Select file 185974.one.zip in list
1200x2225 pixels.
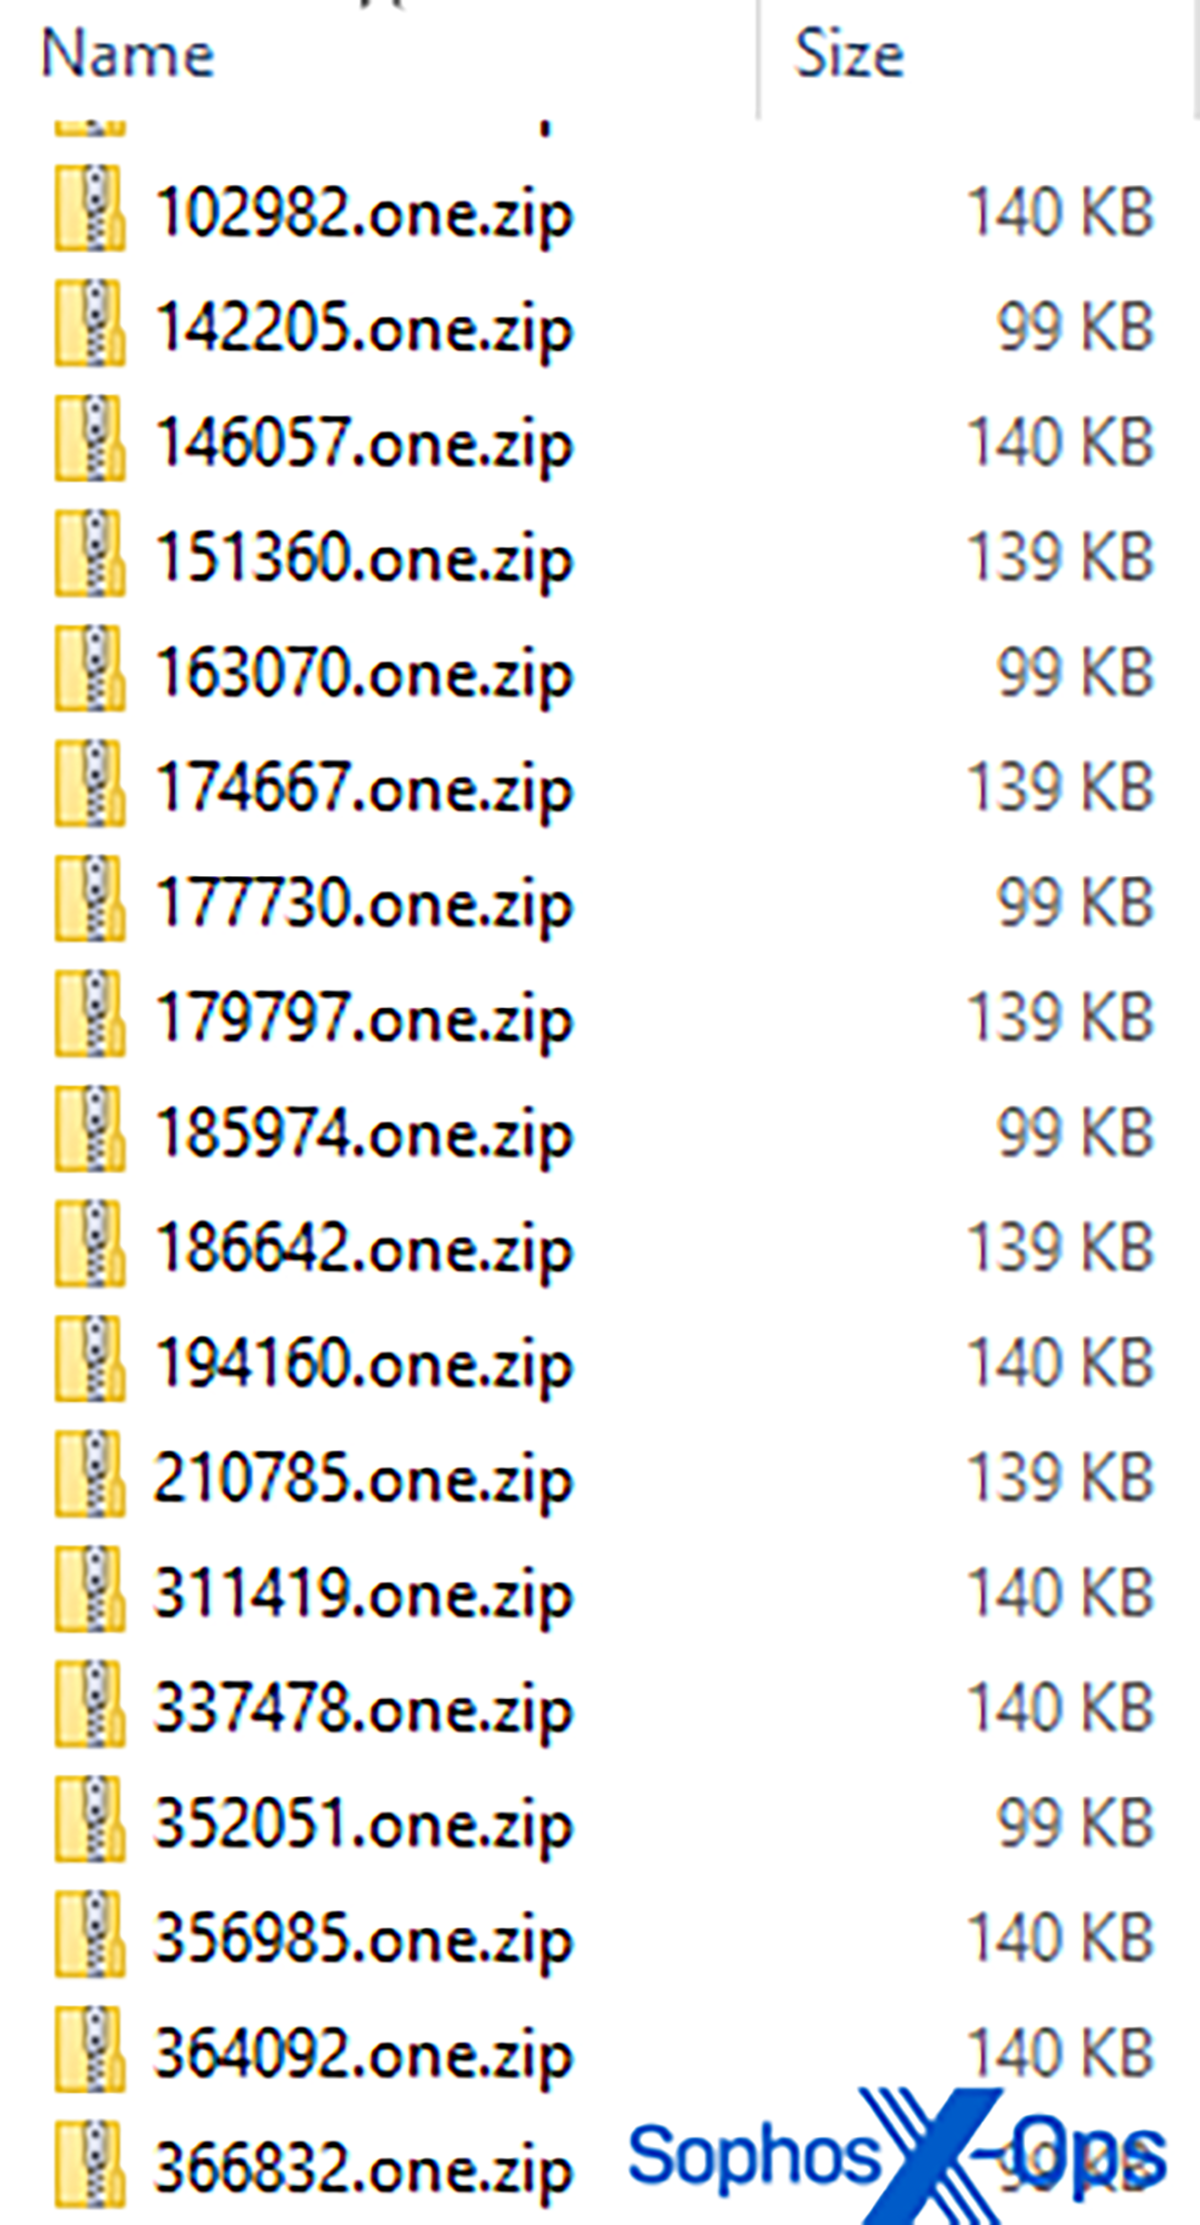(x=364, y=1136)
